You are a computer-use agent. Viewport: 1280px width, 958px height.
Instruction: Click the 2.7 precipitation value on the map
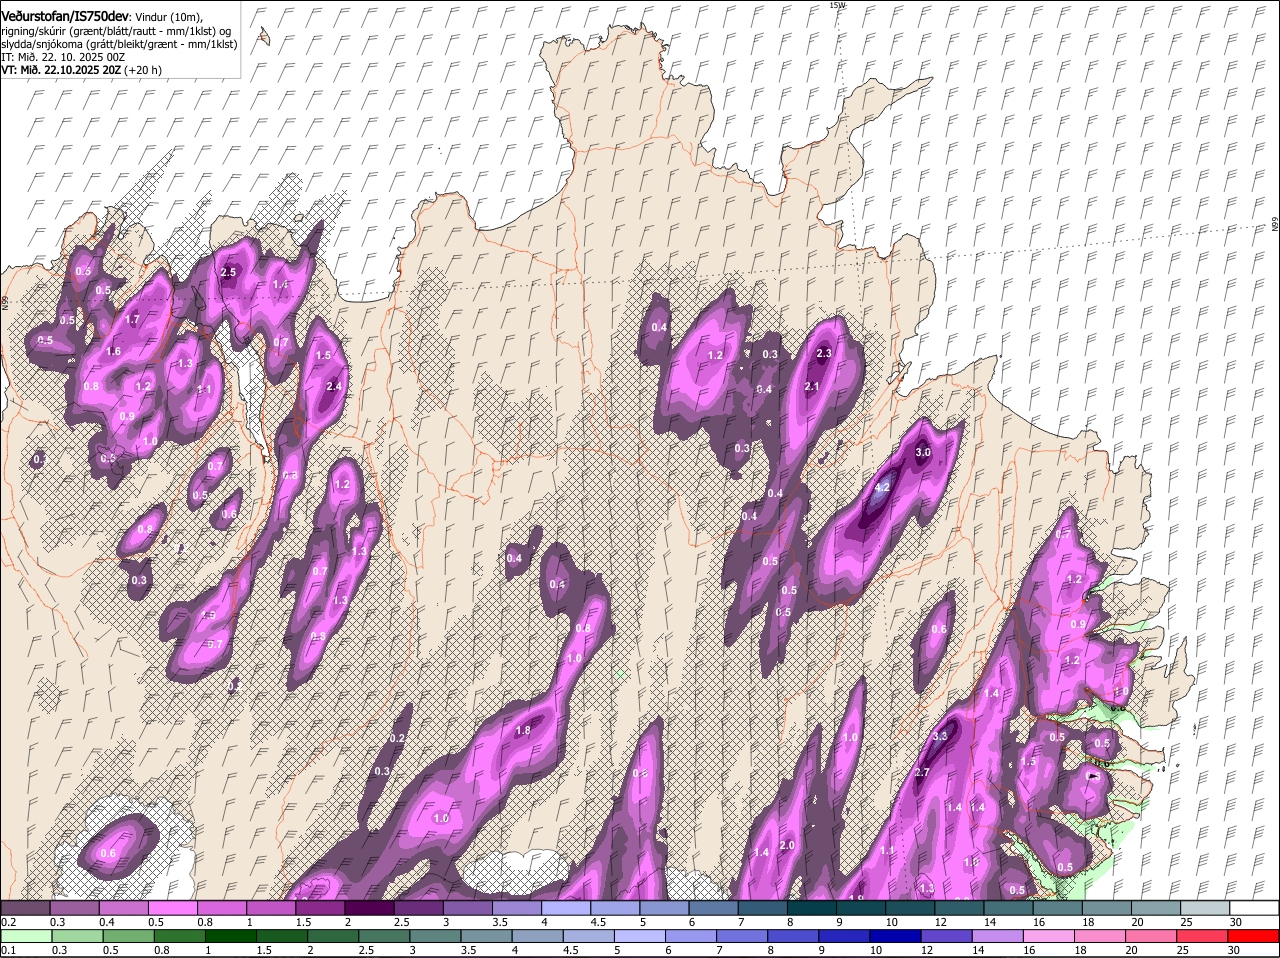pos(922,772)
